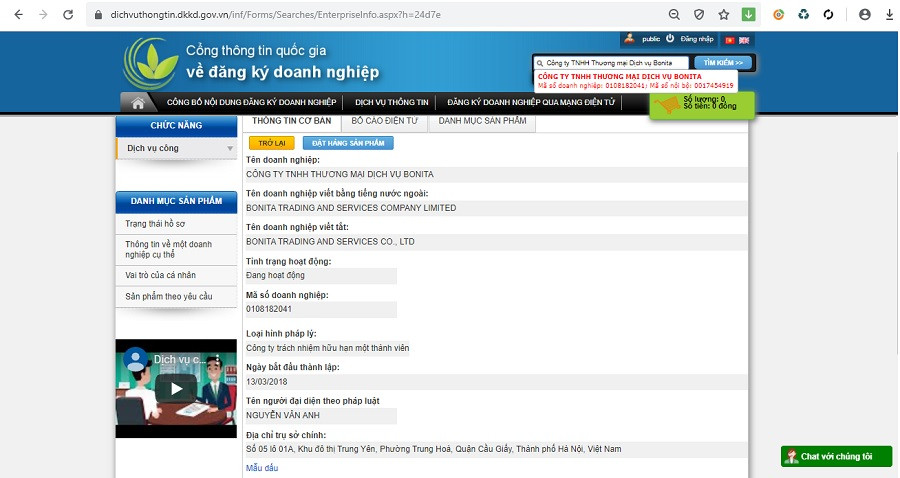Open Sản phẩm theo yêu cầu sidebar item

pos(176,297)
